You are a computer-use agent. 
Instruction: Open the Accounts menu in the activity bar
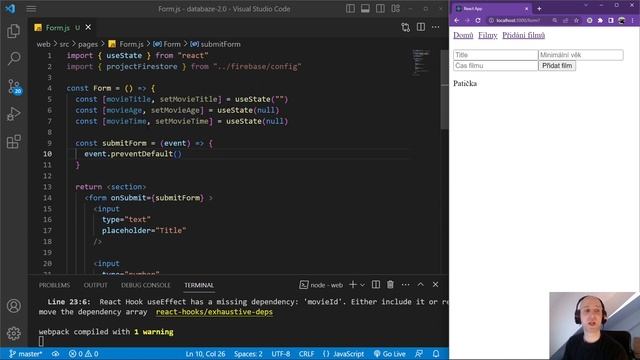coord(13,306)
